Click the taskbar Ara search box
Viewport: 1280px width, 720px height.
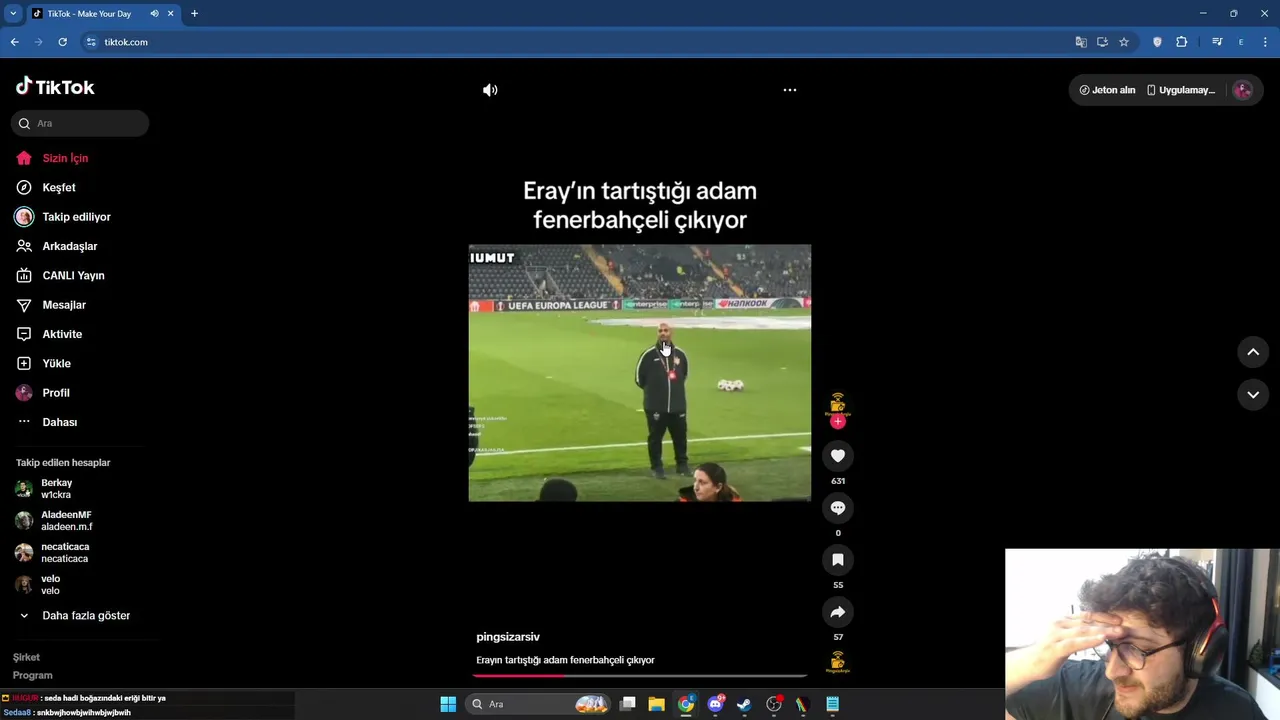[x=539, y=704]
